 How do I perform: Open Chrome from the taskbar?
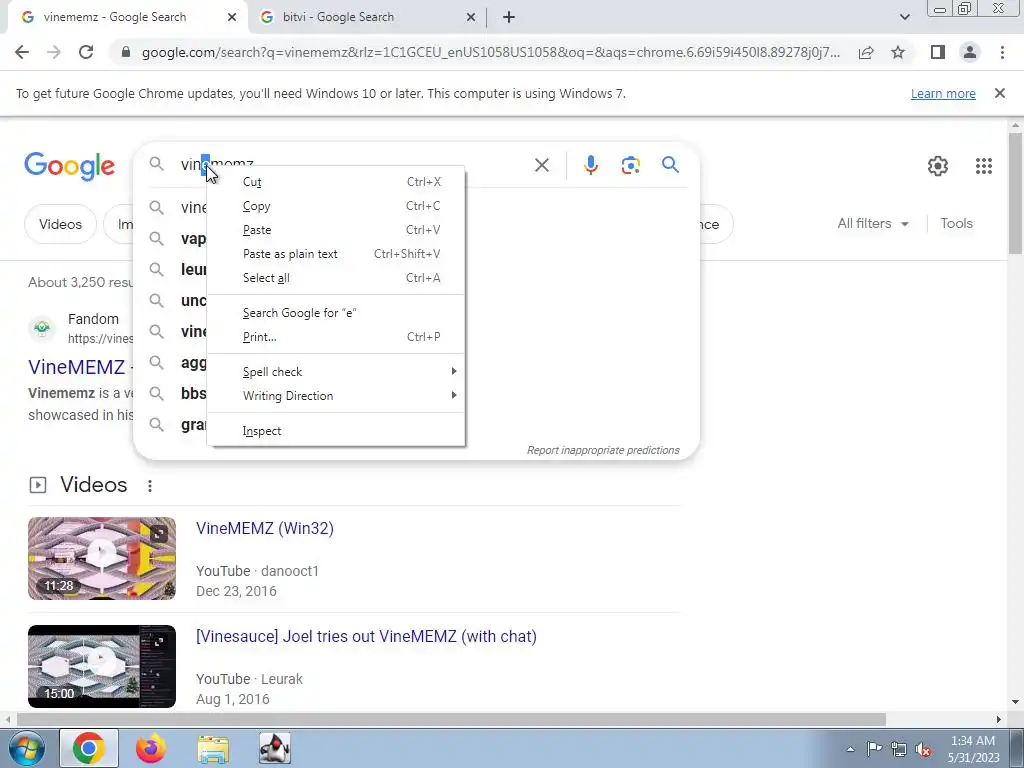coord(89,748)
